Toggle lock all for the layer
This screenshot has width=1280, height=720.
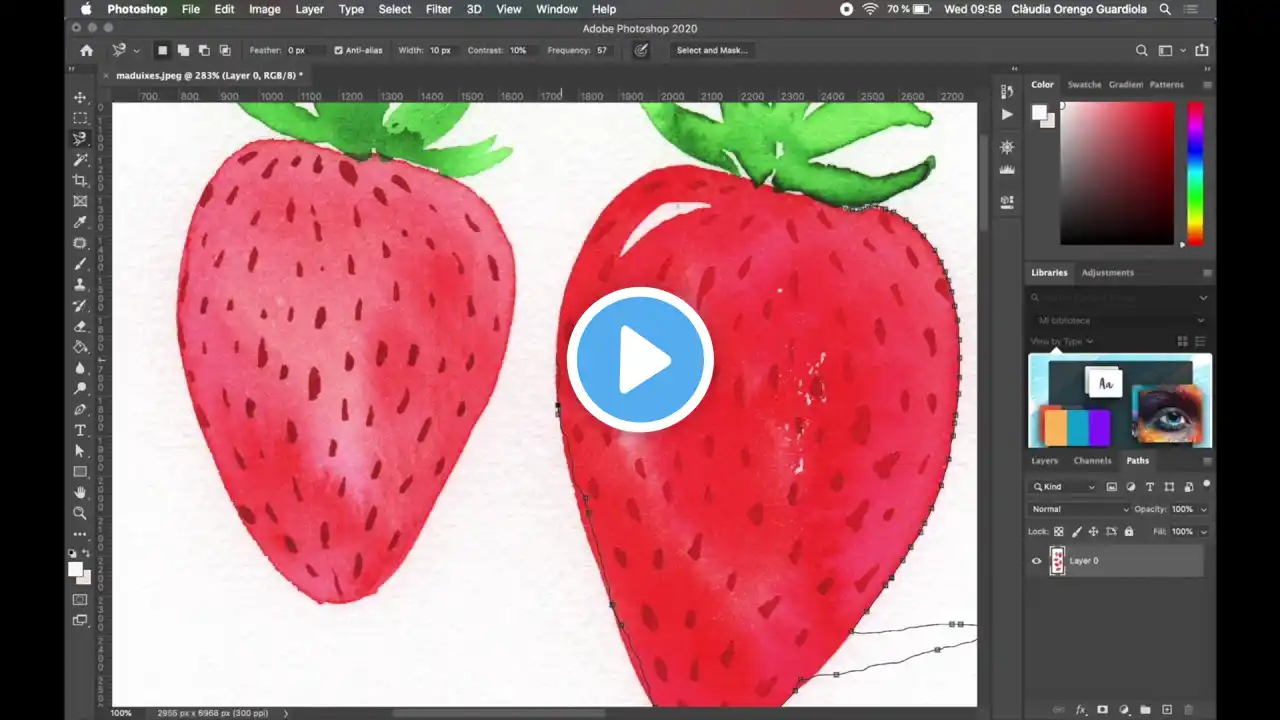(x=1129, y=532)
